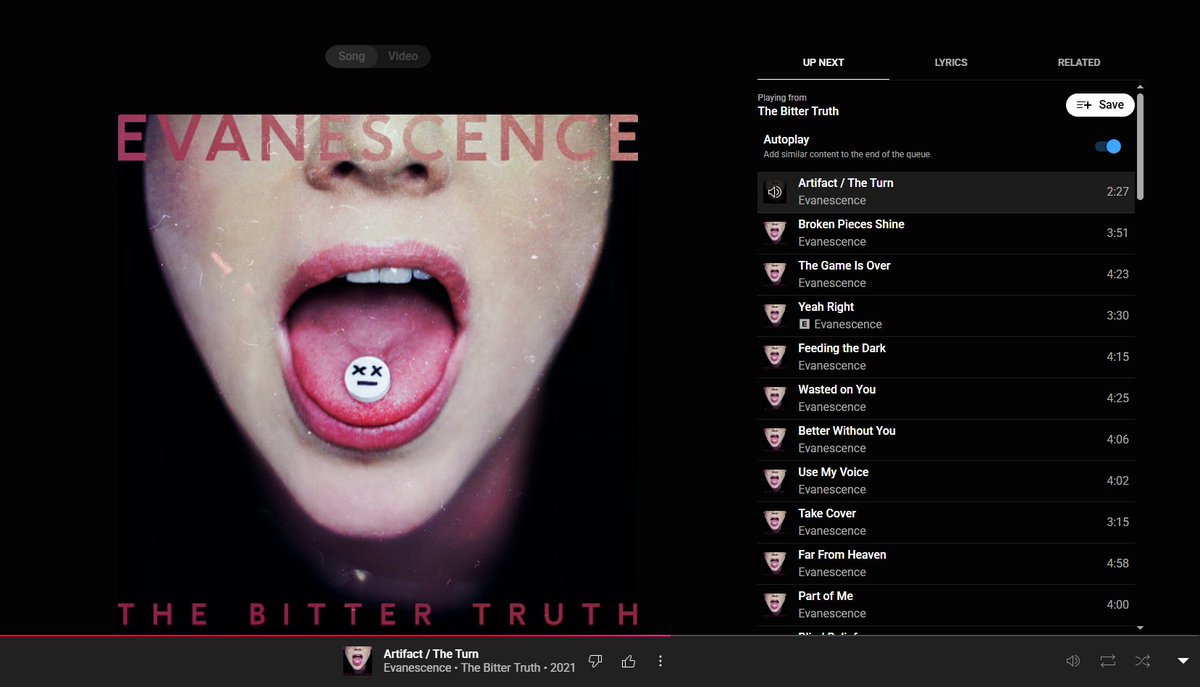Select the Feeding the Dark song title
The image size is (1200, 687).
842,348
